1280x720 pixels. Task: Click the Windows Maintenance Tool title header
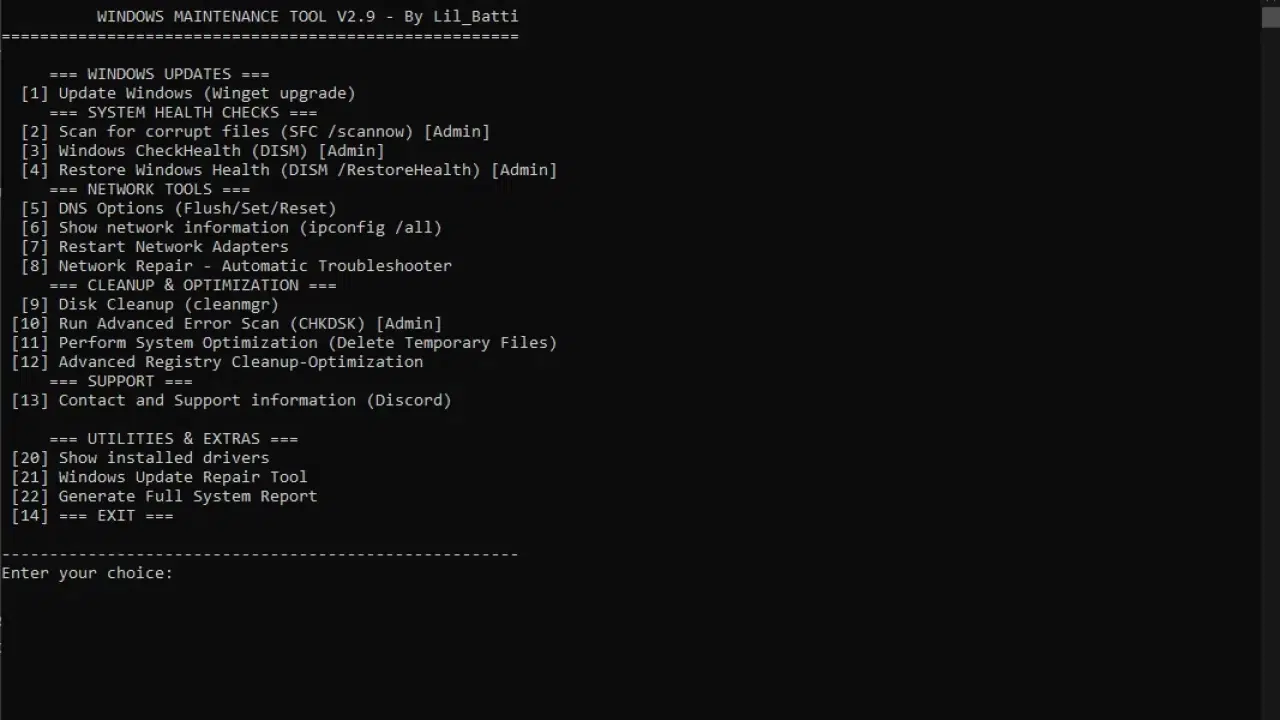click(308, 16)
